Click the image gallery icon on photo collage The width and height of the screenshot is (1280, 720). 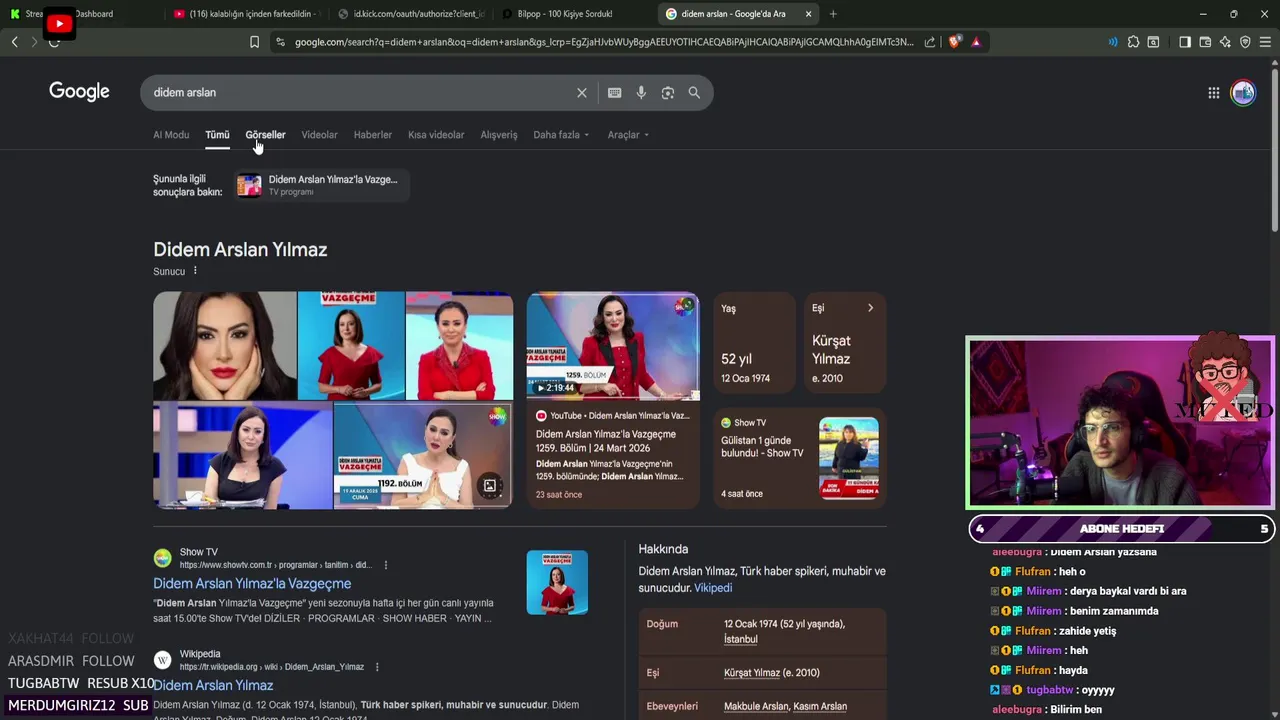pos(490,486)
